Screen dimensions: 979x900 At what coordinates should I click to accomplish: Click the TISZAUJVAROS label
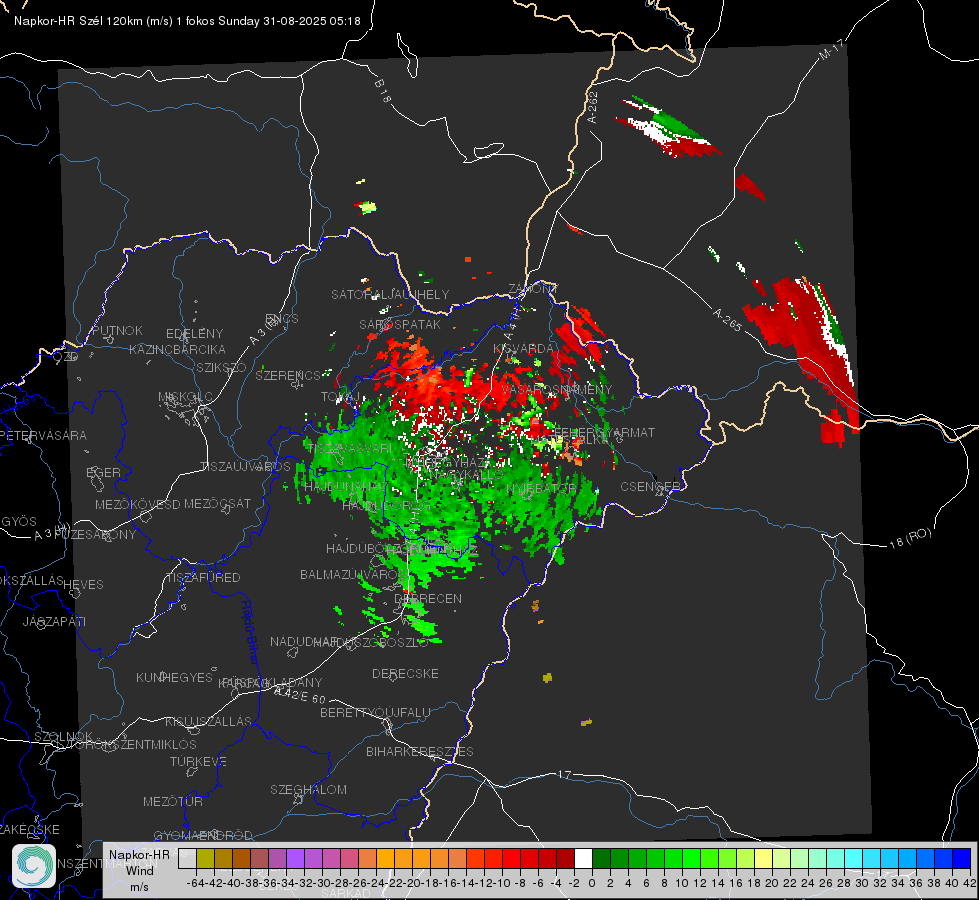(245, 467)
